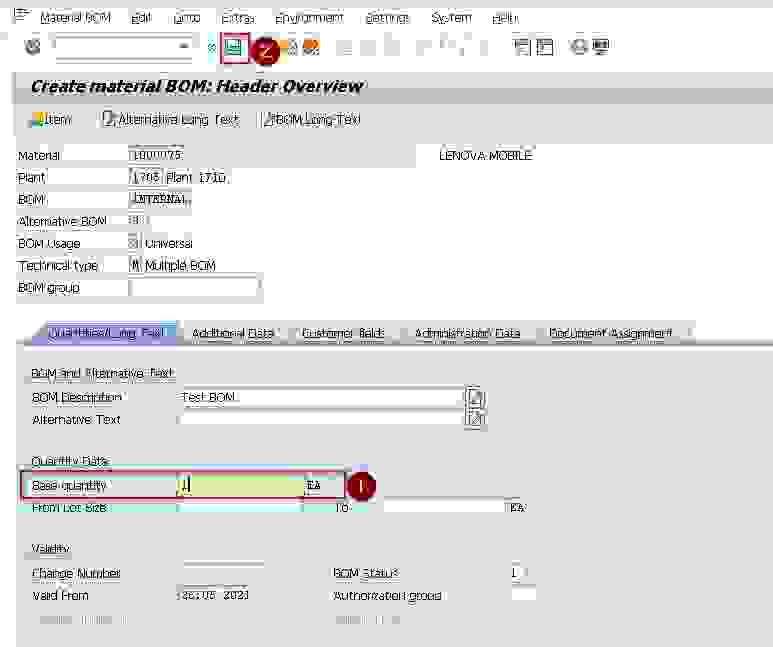Open the Material BOM menu
773x647 pixels.
pos(75,18)
